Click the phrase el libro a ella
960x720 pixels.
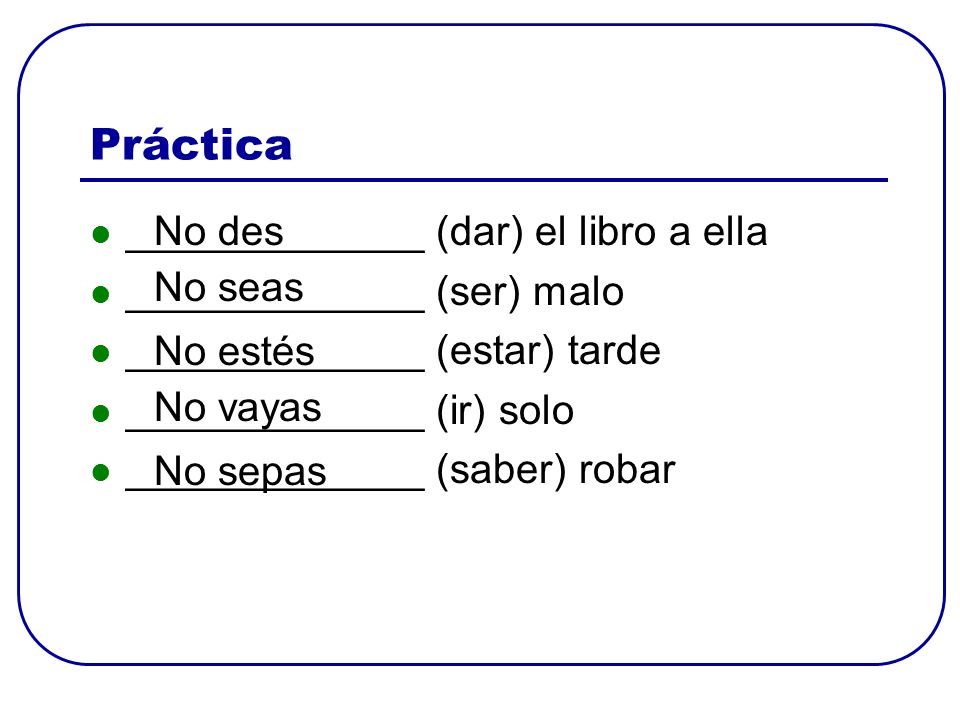coord(651,231)
